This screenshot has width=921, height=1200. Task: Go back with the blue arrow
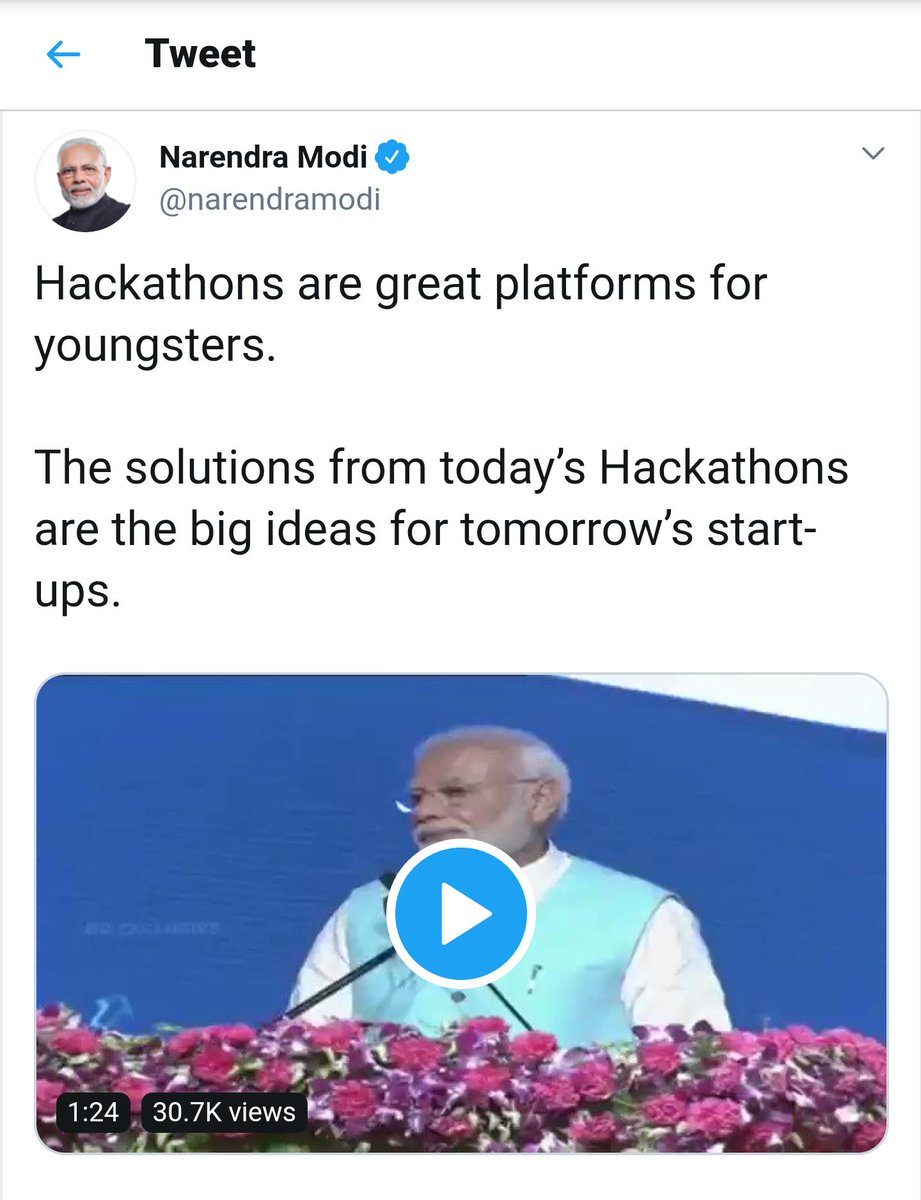click(x=63, y=55)
